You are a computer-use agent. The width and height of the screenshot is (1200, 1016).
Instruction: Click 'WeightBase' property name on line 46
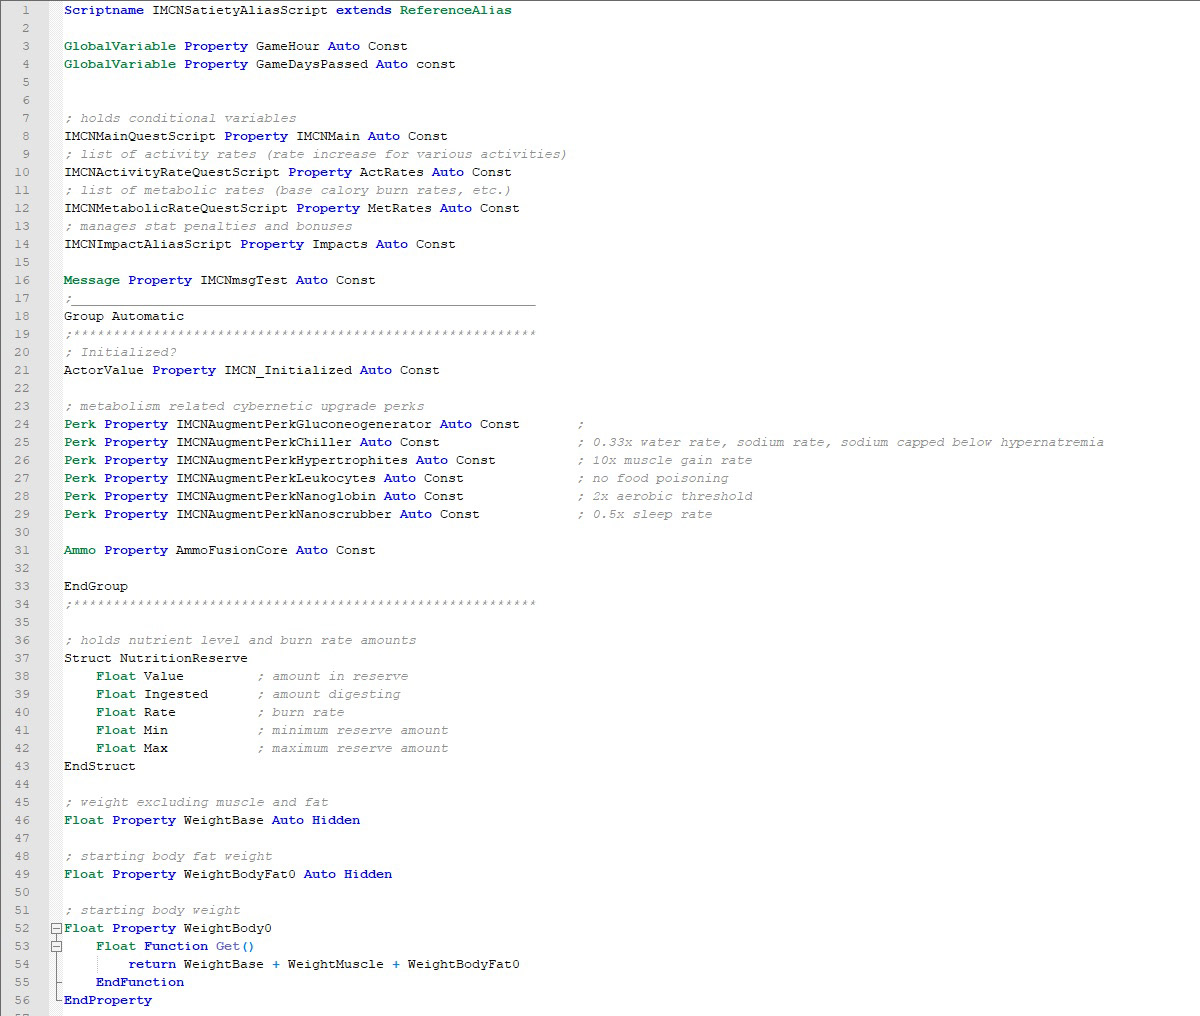(224, 820)
